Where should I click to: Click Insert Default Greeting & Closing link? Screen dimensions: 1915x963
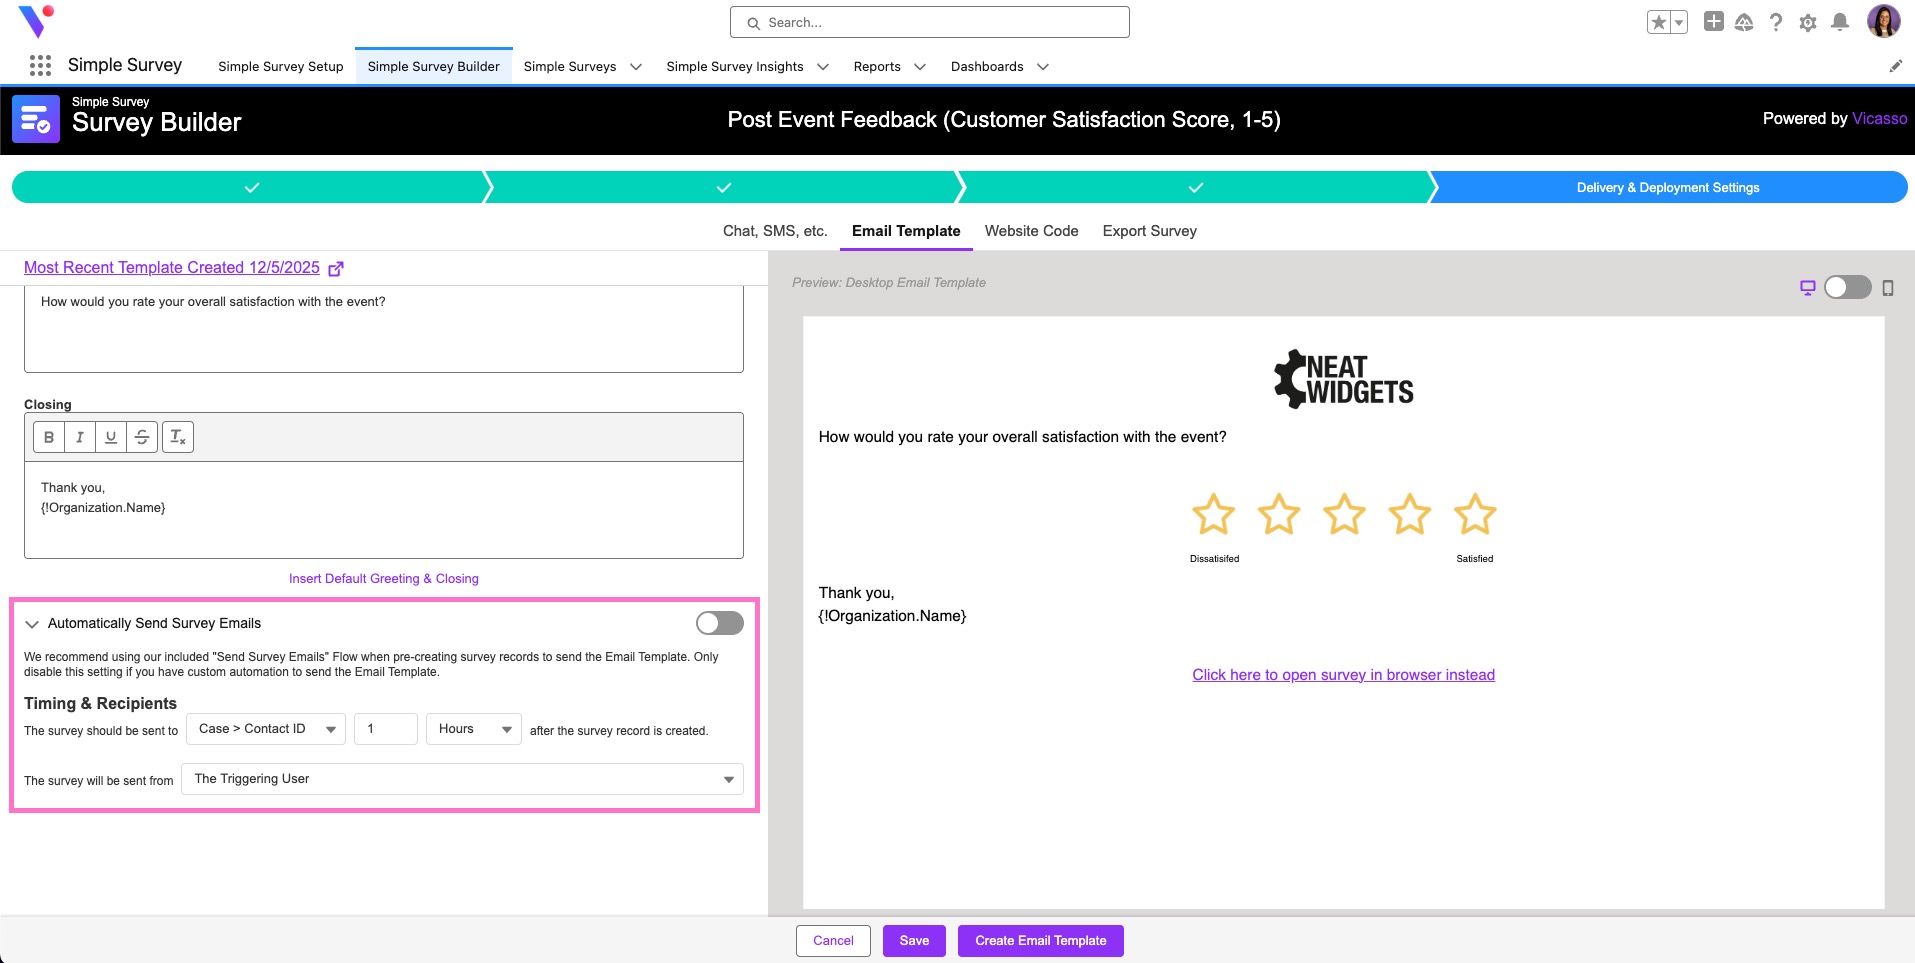tap(384, 579)
